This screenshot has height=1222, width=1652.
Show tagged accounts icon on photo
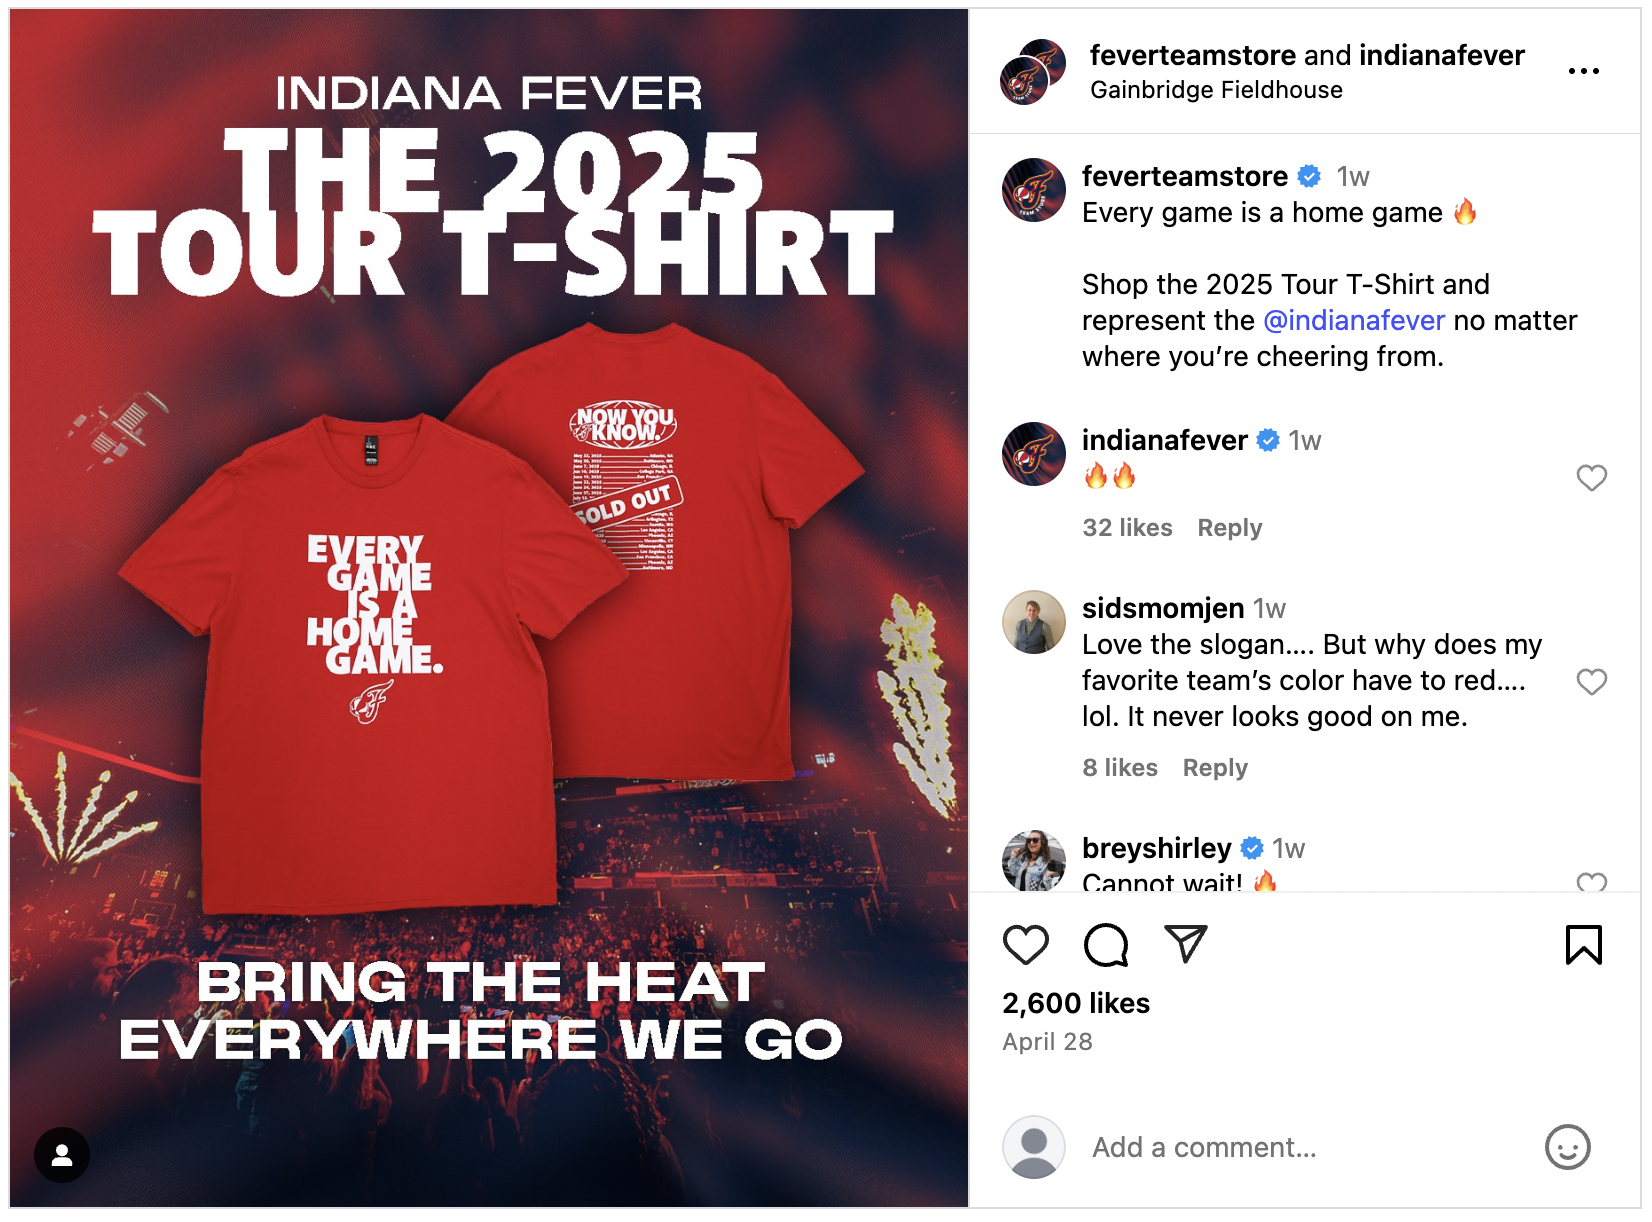point(62,1155)
